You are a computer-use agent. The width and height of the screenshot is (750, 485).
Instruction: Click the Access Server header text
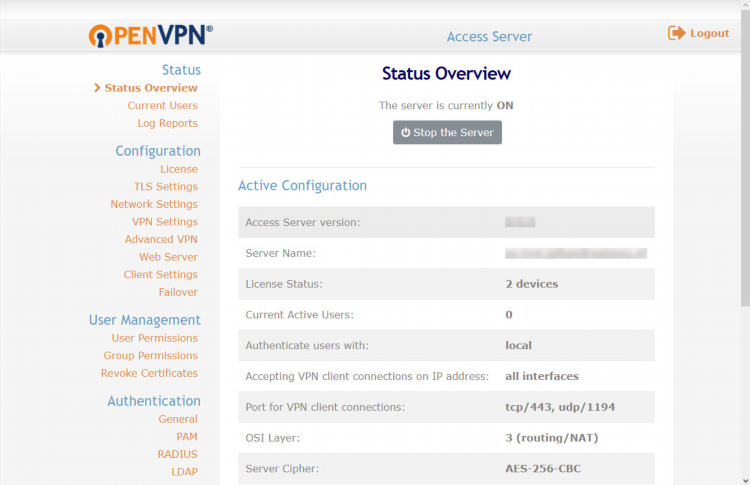click(489, 37)
